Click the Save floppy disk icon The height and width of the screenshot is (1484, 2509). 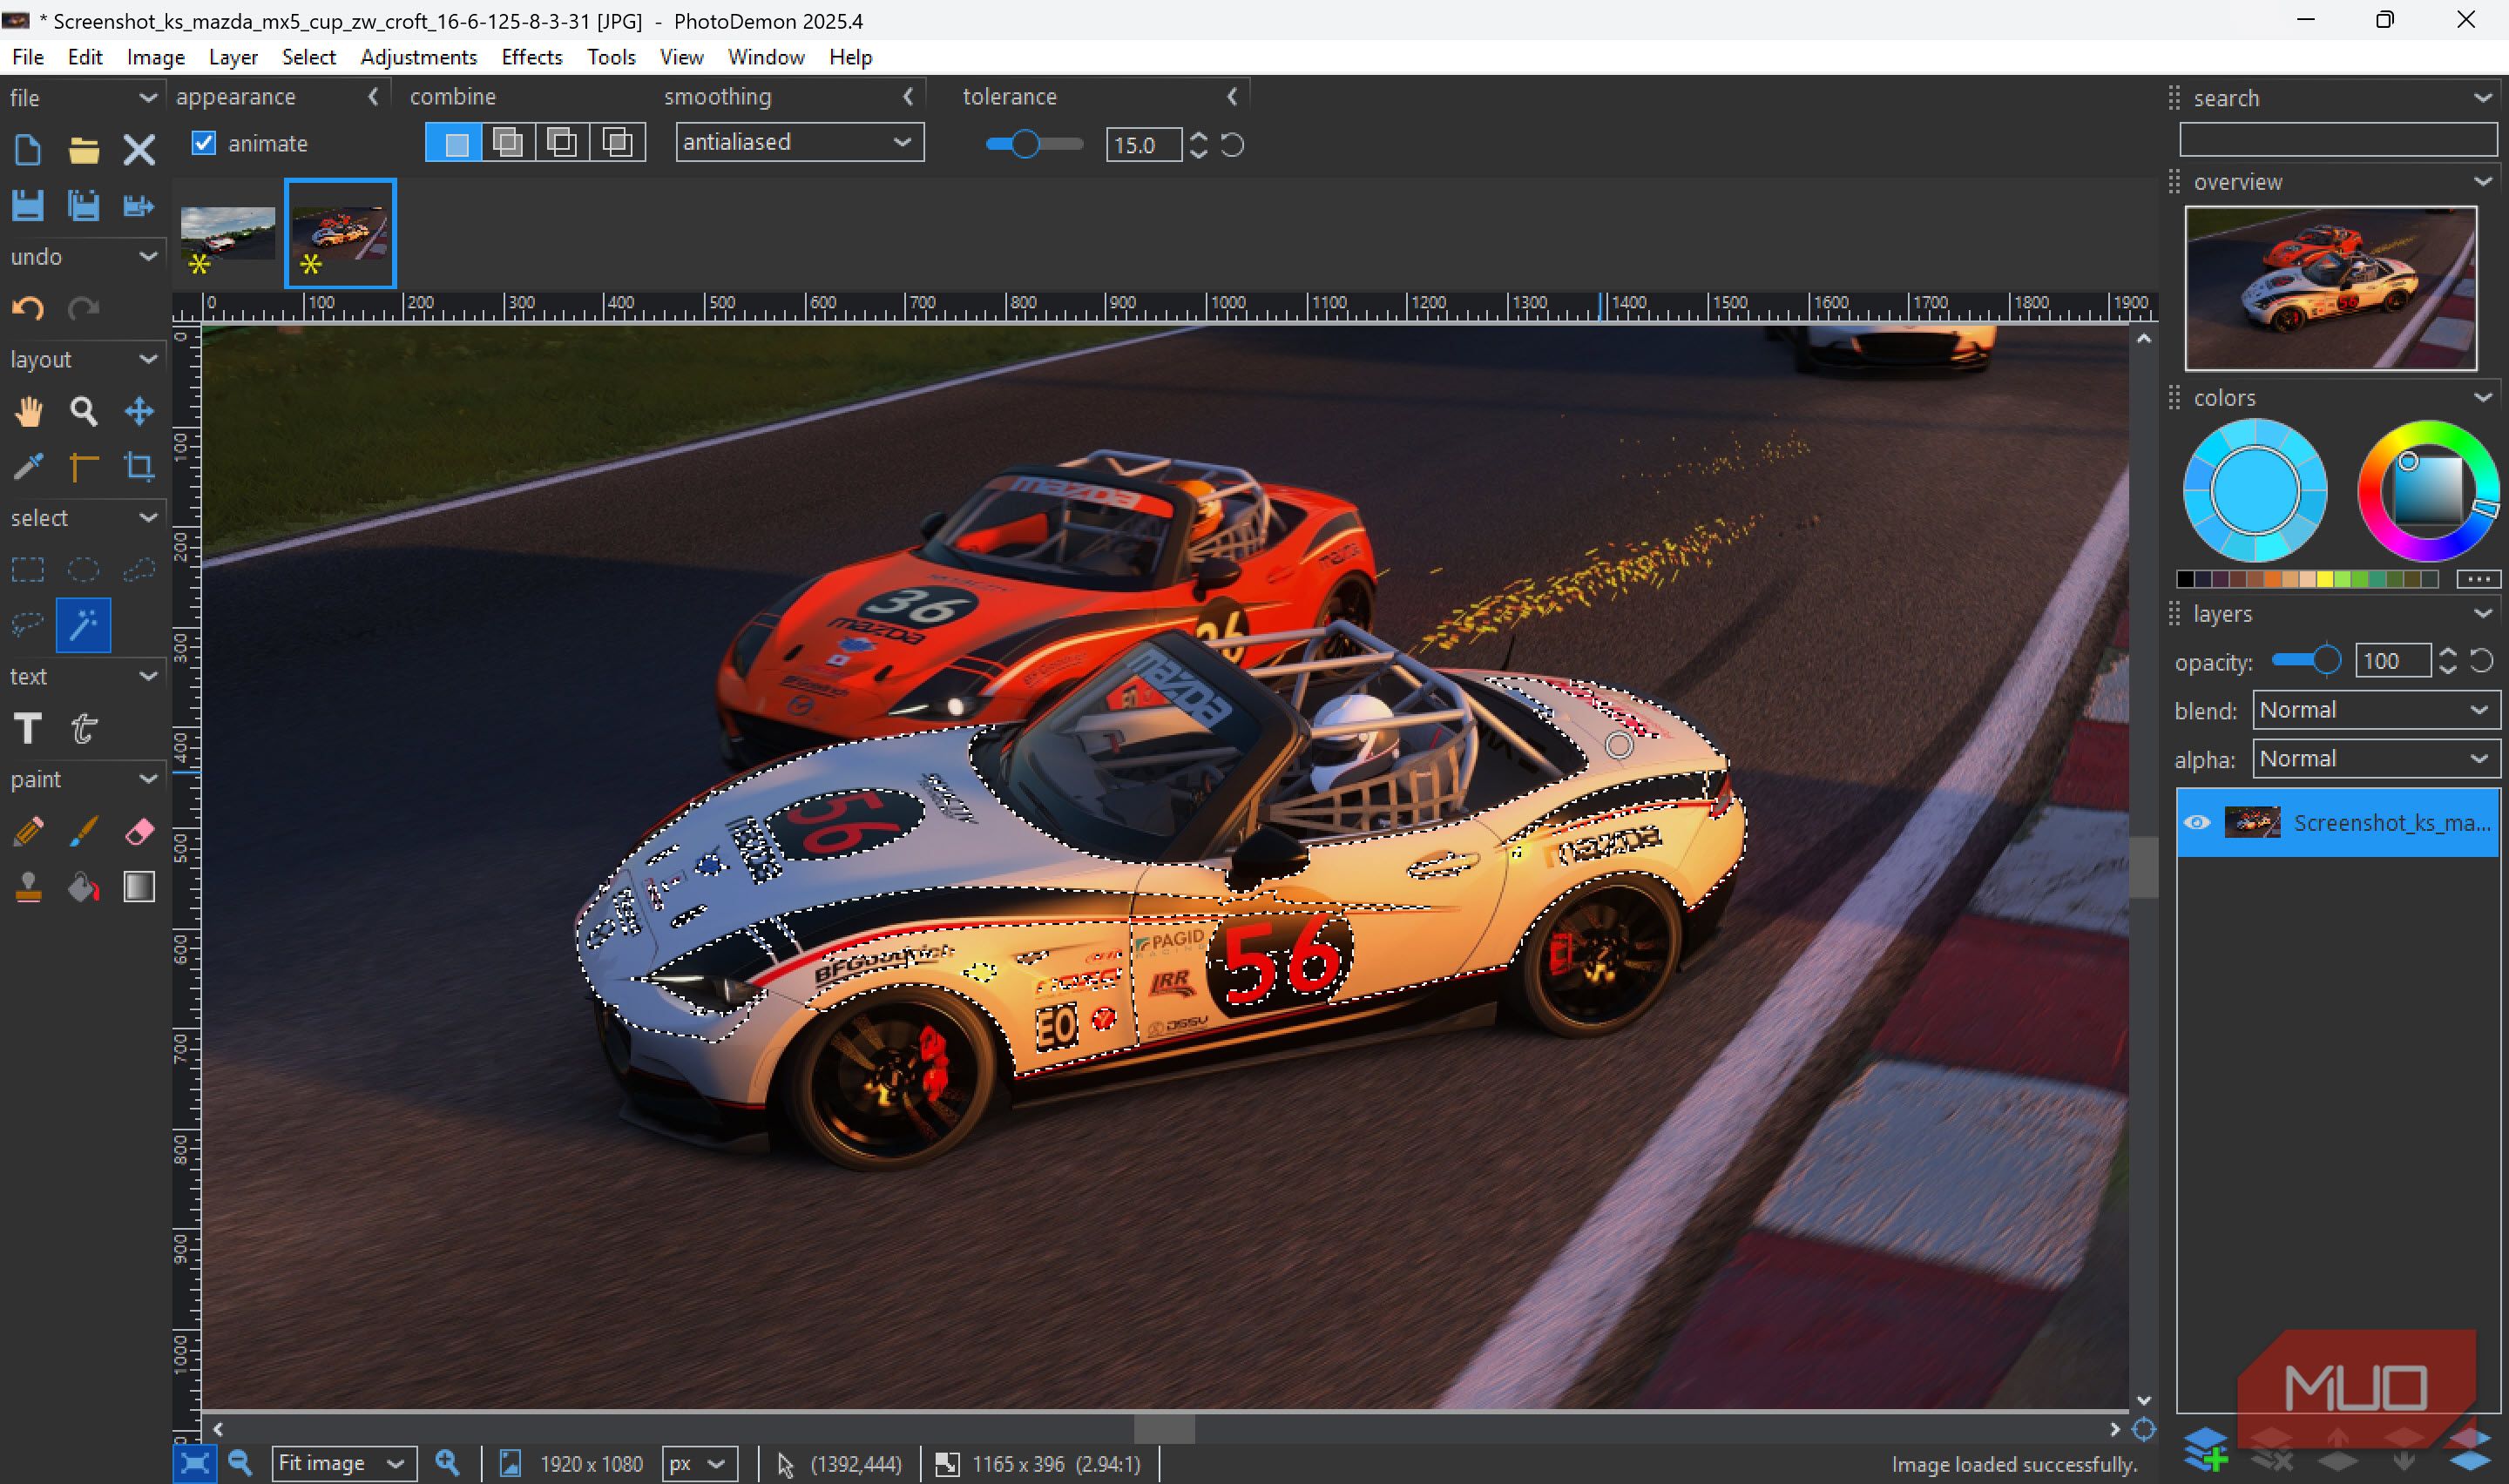(x=28, y=205)
